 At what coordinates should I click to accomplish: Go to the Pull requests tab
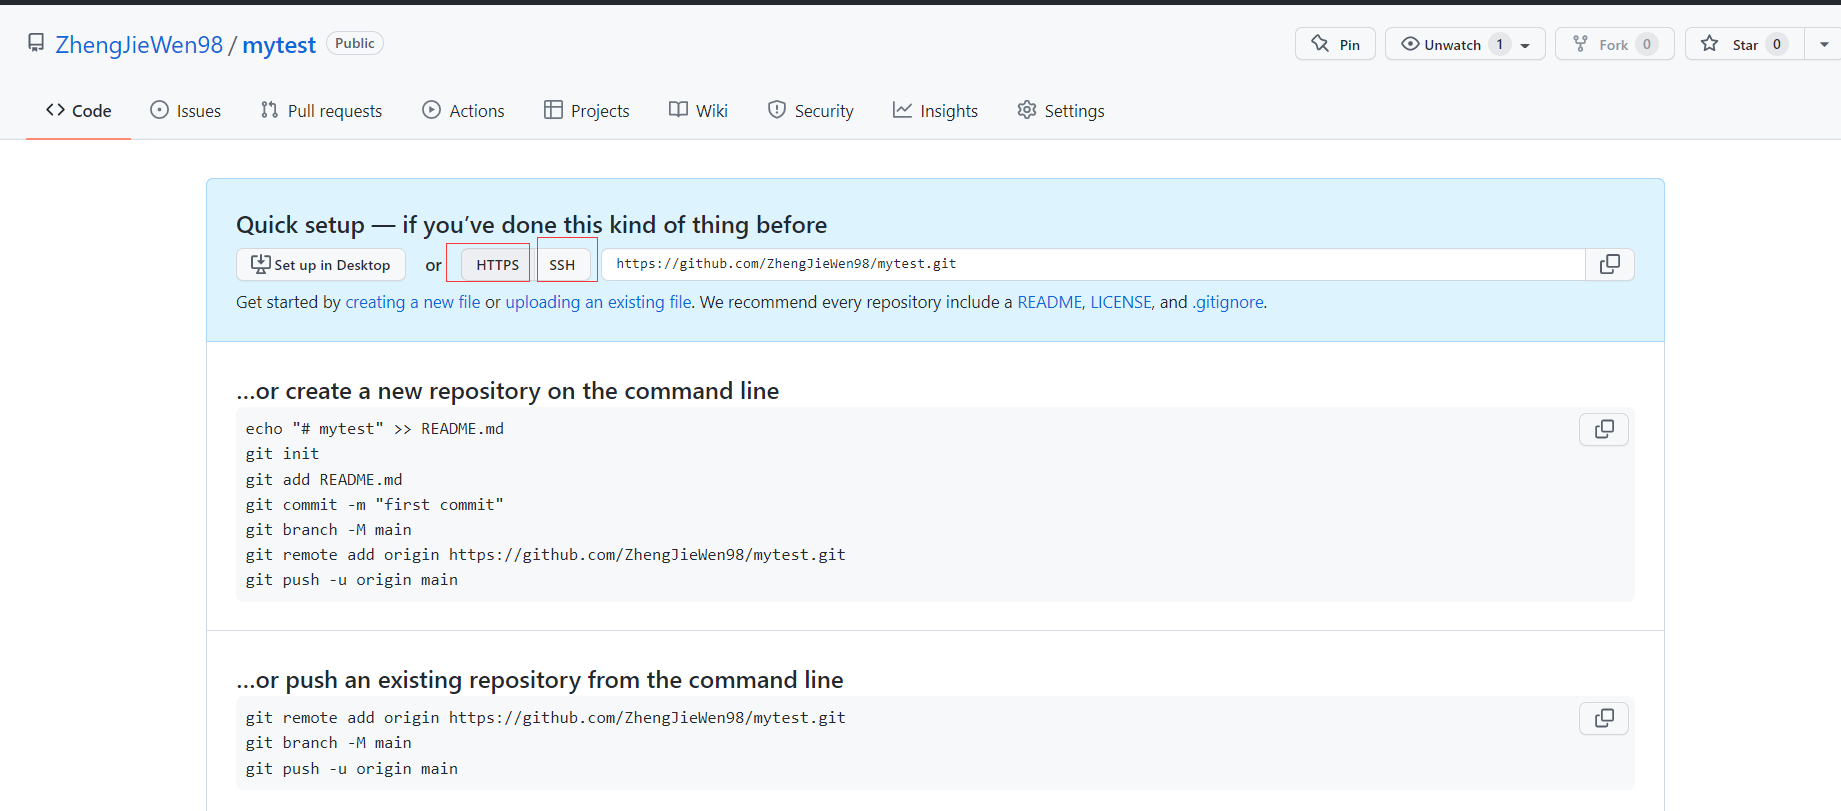click(x=321, y=111)
